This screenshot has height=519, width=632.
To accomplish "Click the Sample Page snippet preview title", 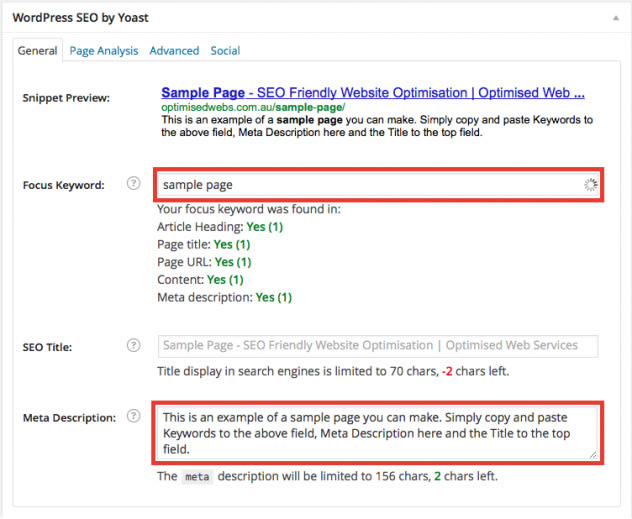I will coord(372,91).
